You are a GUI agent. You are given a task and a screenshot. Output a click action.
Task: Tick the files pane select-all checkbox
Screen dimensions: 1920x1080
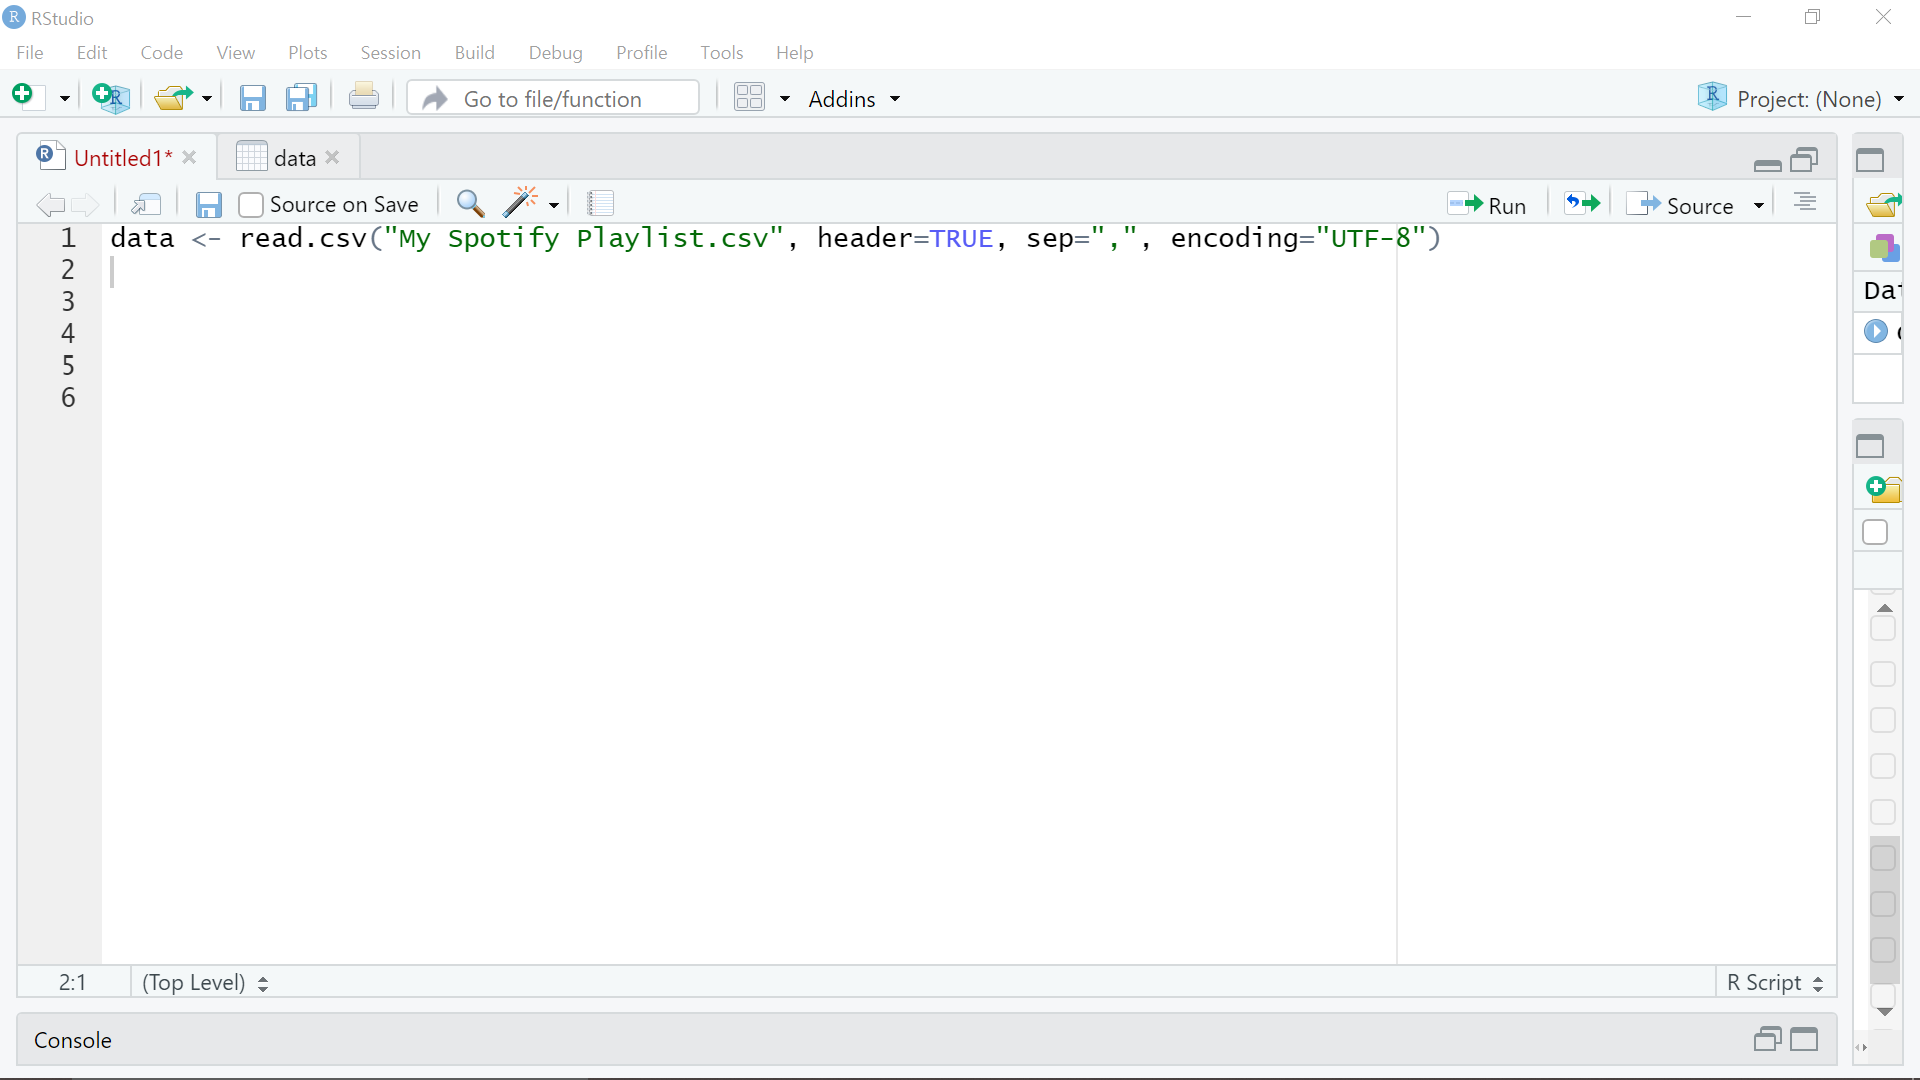coord(1875,532)
